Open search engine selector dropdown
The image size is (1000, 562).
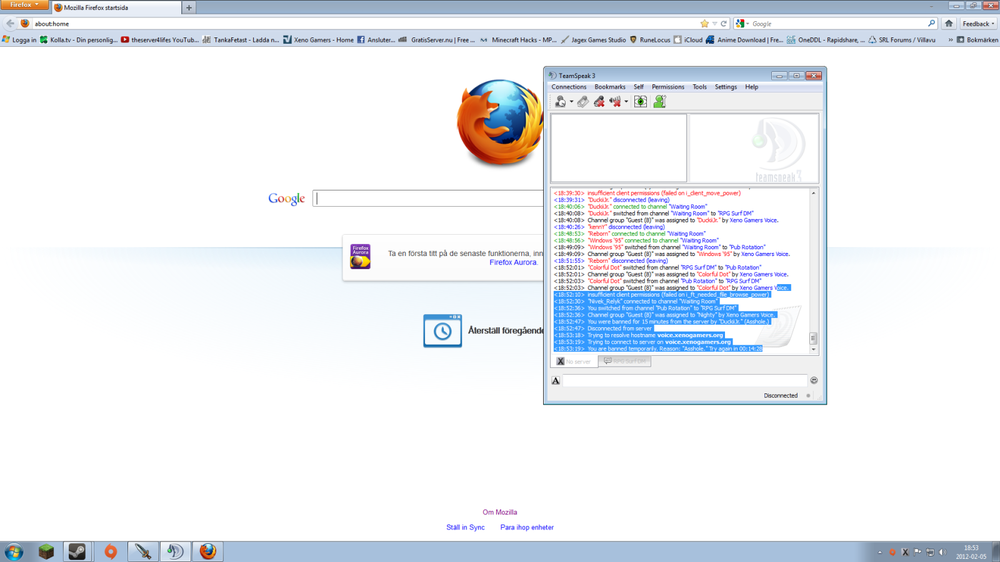click(742, 24)
